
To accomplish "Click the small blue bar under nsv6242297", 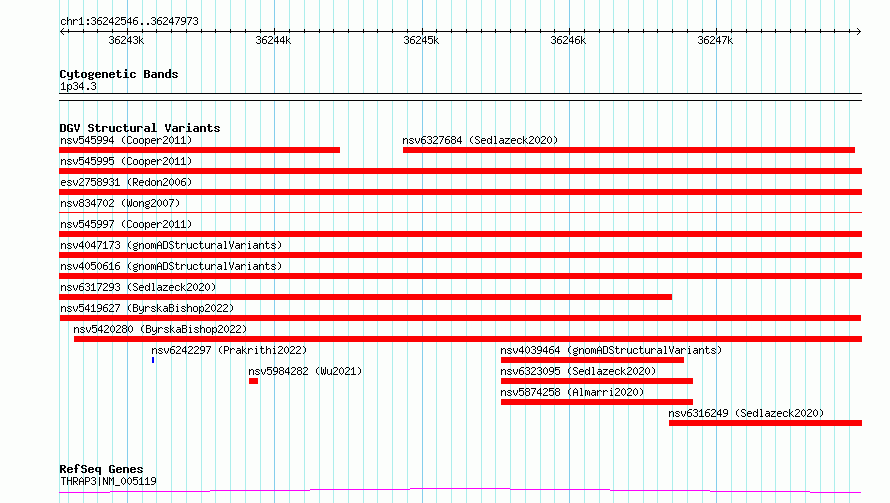I will (153, 360).
